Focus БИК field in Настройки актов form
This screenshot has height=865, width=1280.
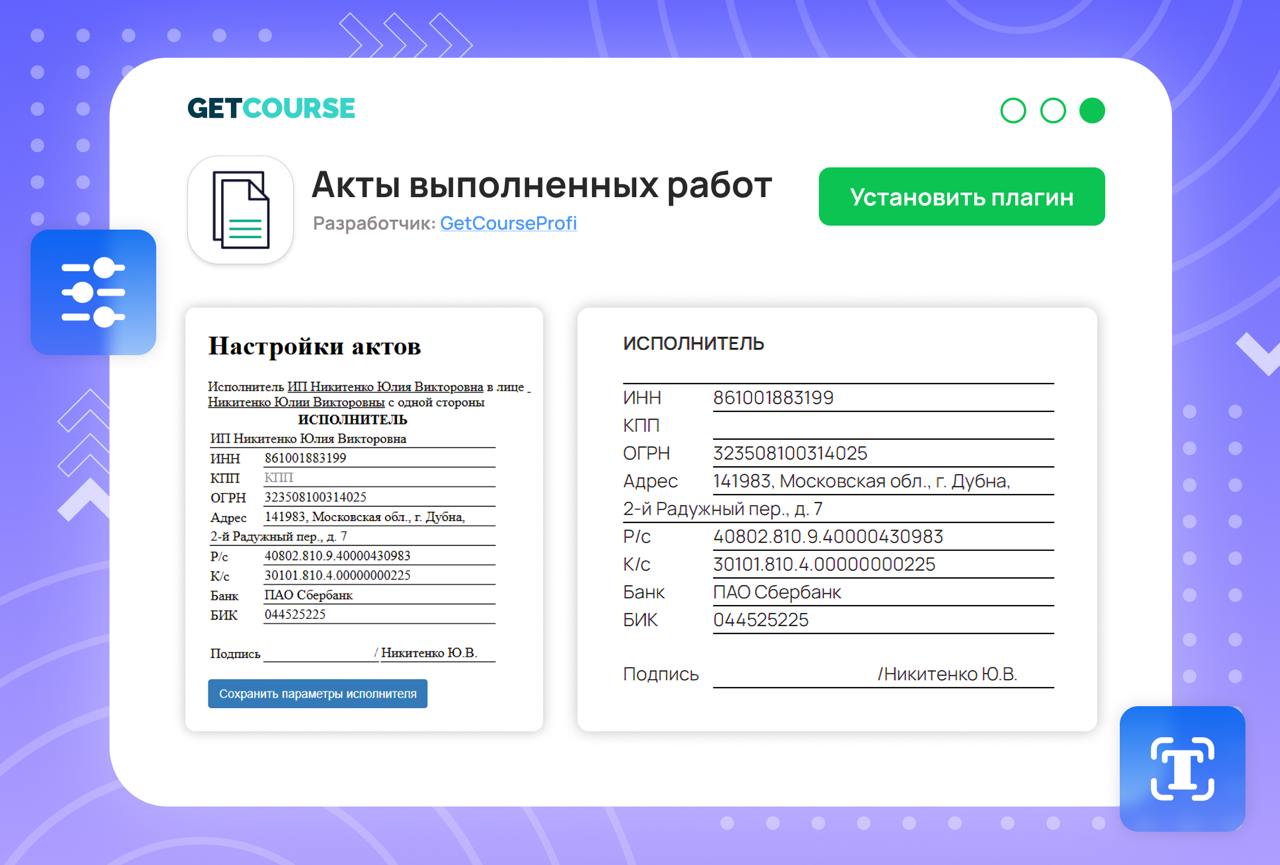[379, 615]
